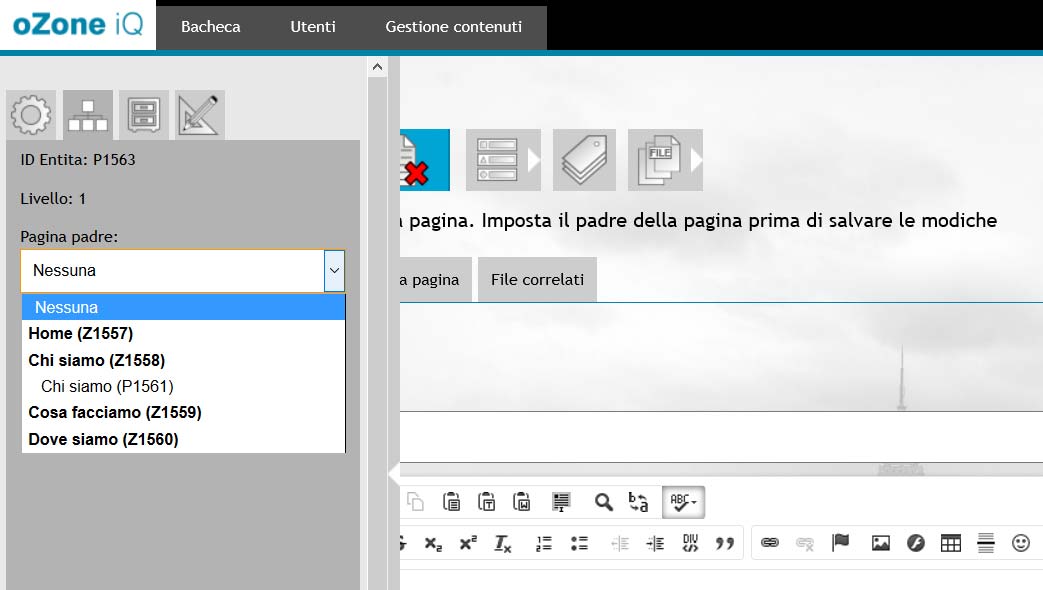This screenshot has width=1043, height=590.
Task: Click the oZone iQ logo
Action: coord(75,25)
